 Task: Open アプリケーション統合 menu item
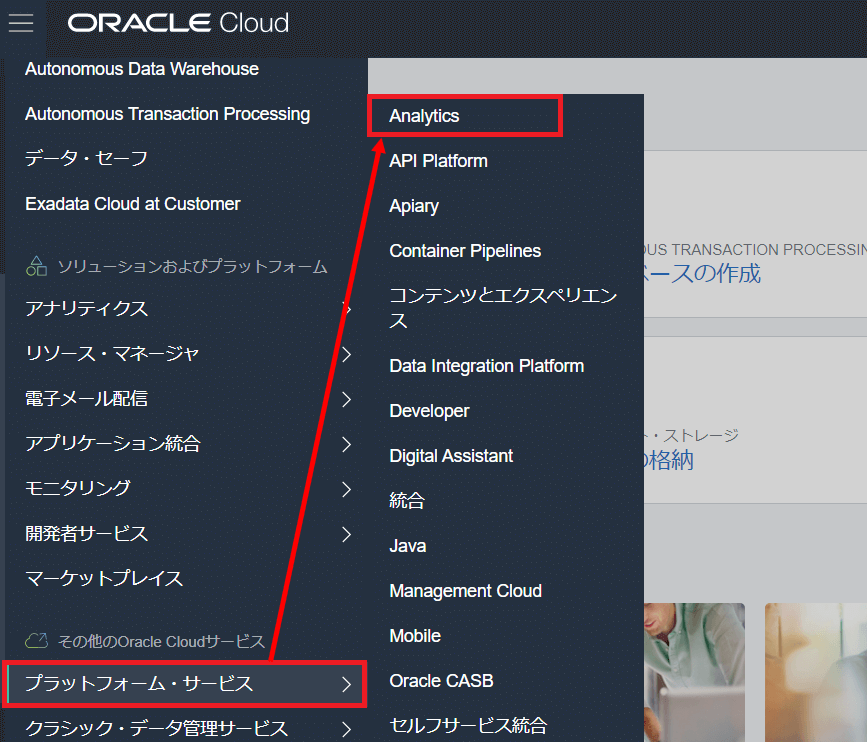click(113, 444)
